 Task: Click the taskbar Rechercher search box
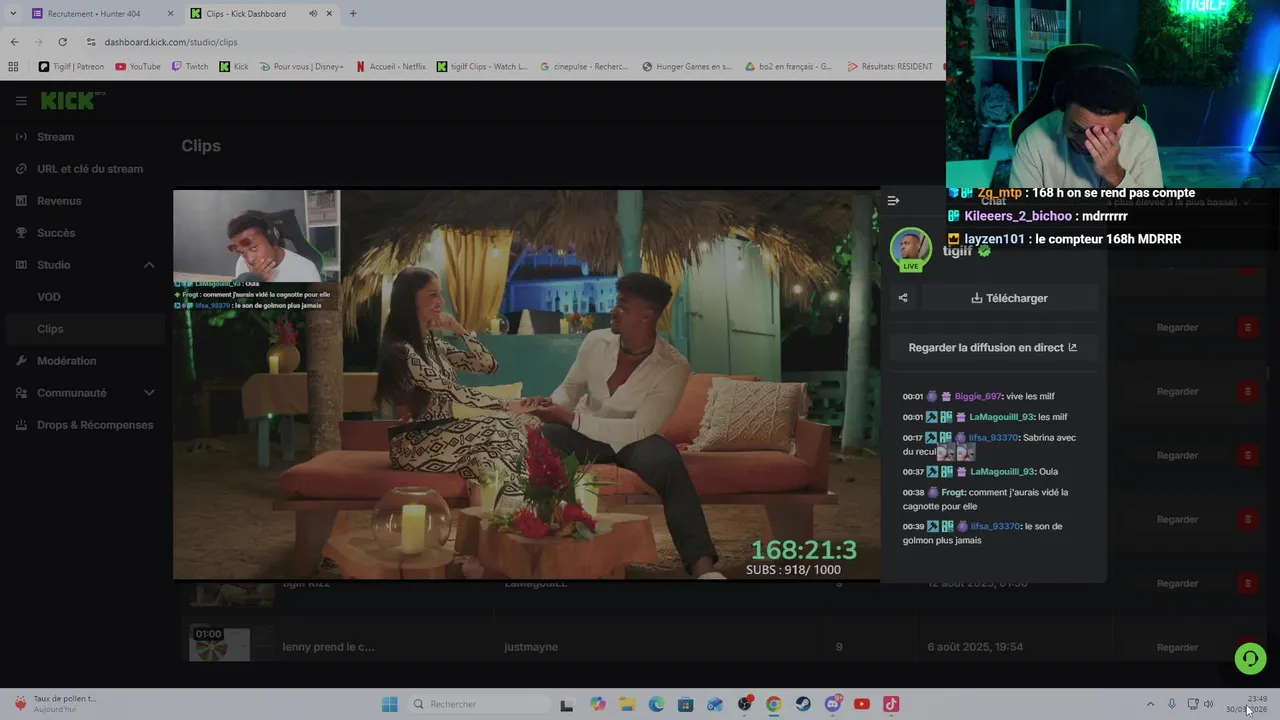(477, 704)
